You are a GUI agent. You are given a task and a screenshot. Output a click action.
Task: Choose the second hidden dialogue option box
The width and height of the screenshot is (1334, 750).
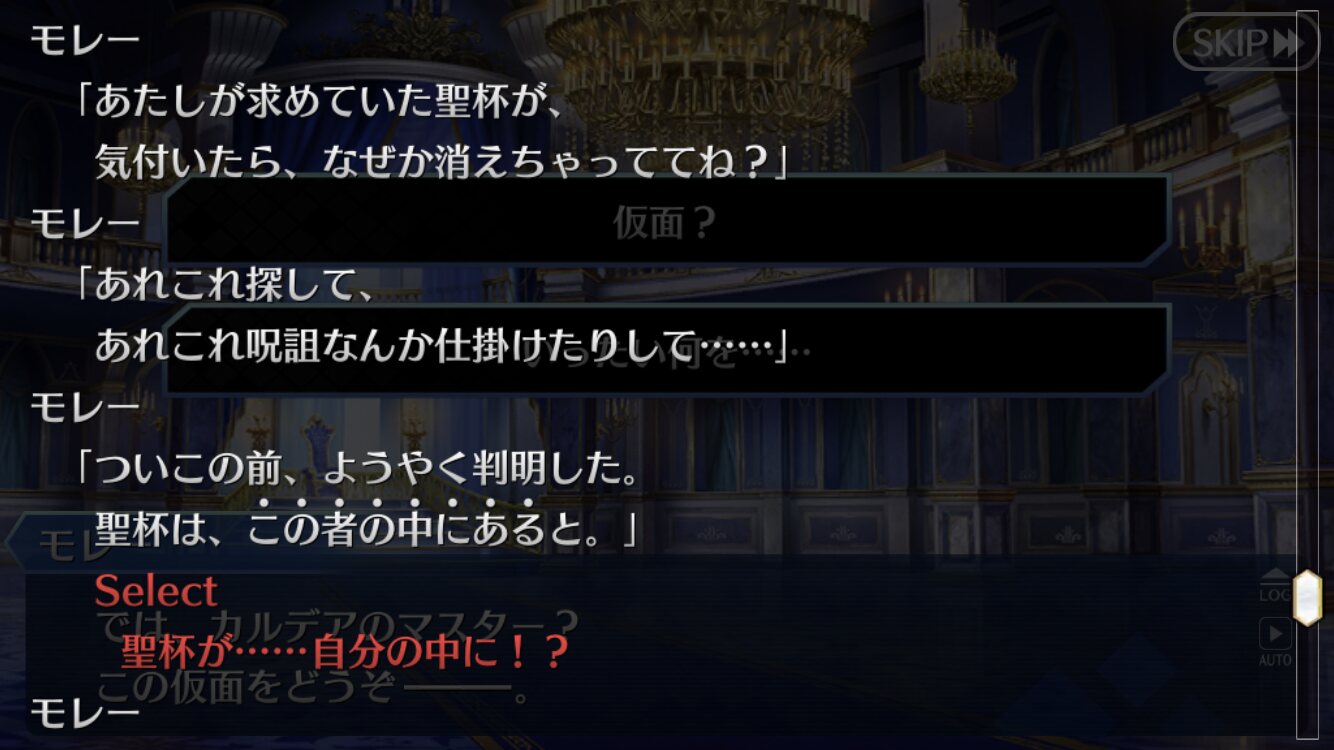coord(667,350)
